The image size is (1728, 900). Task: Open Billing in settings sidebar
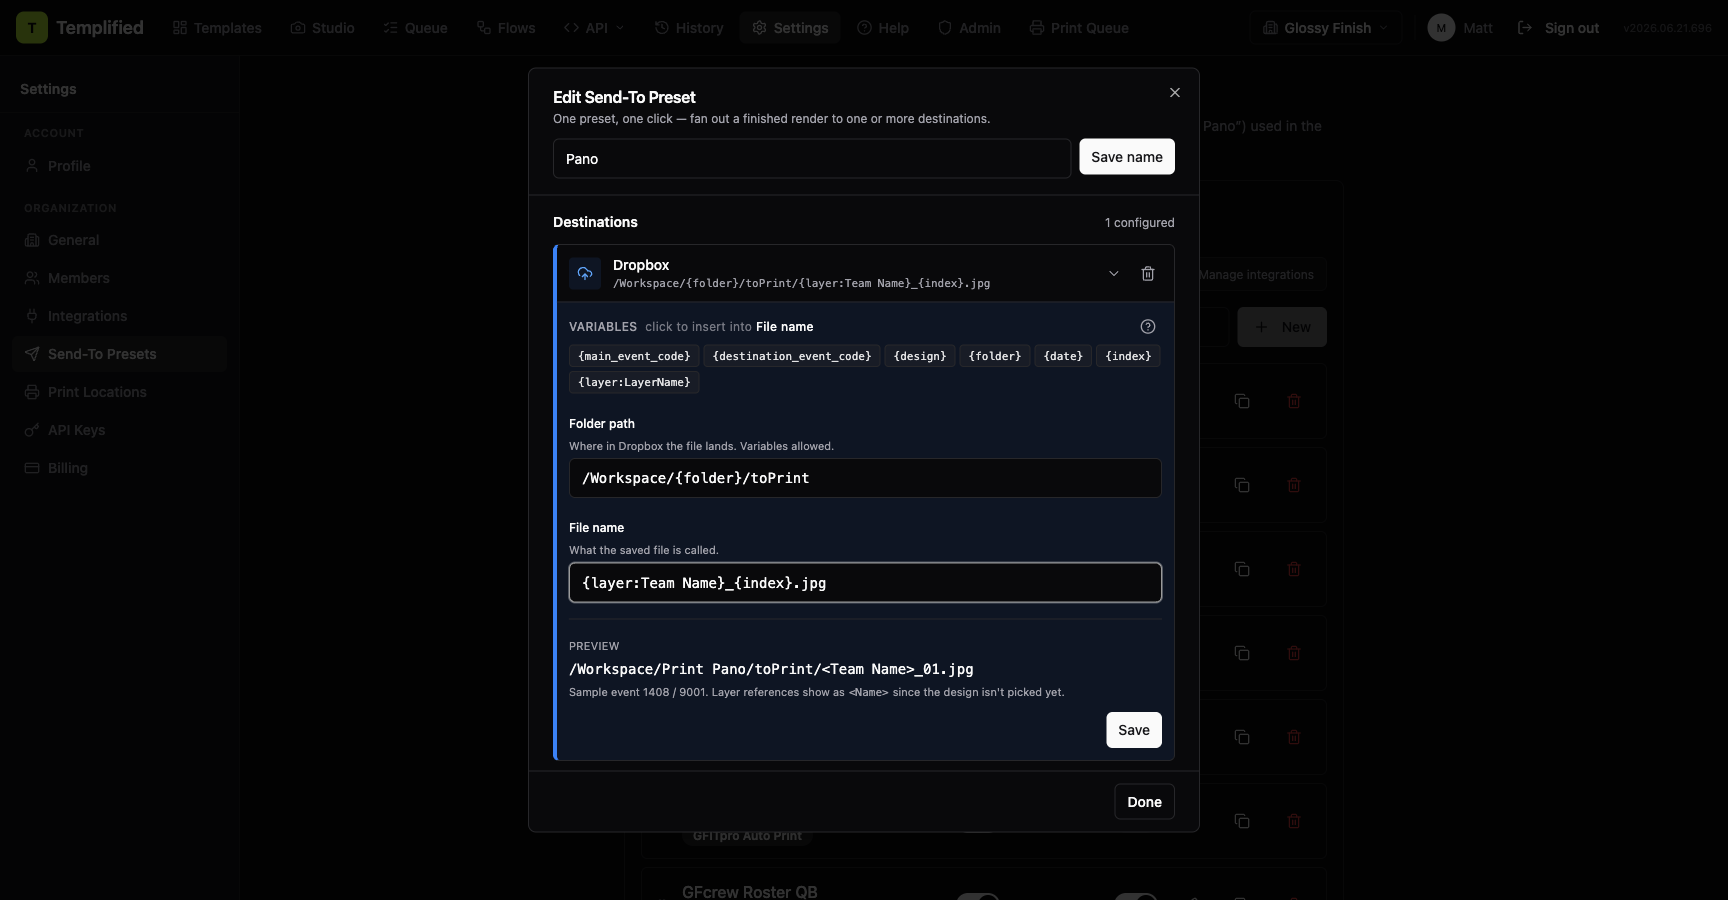tap(120, 468)
